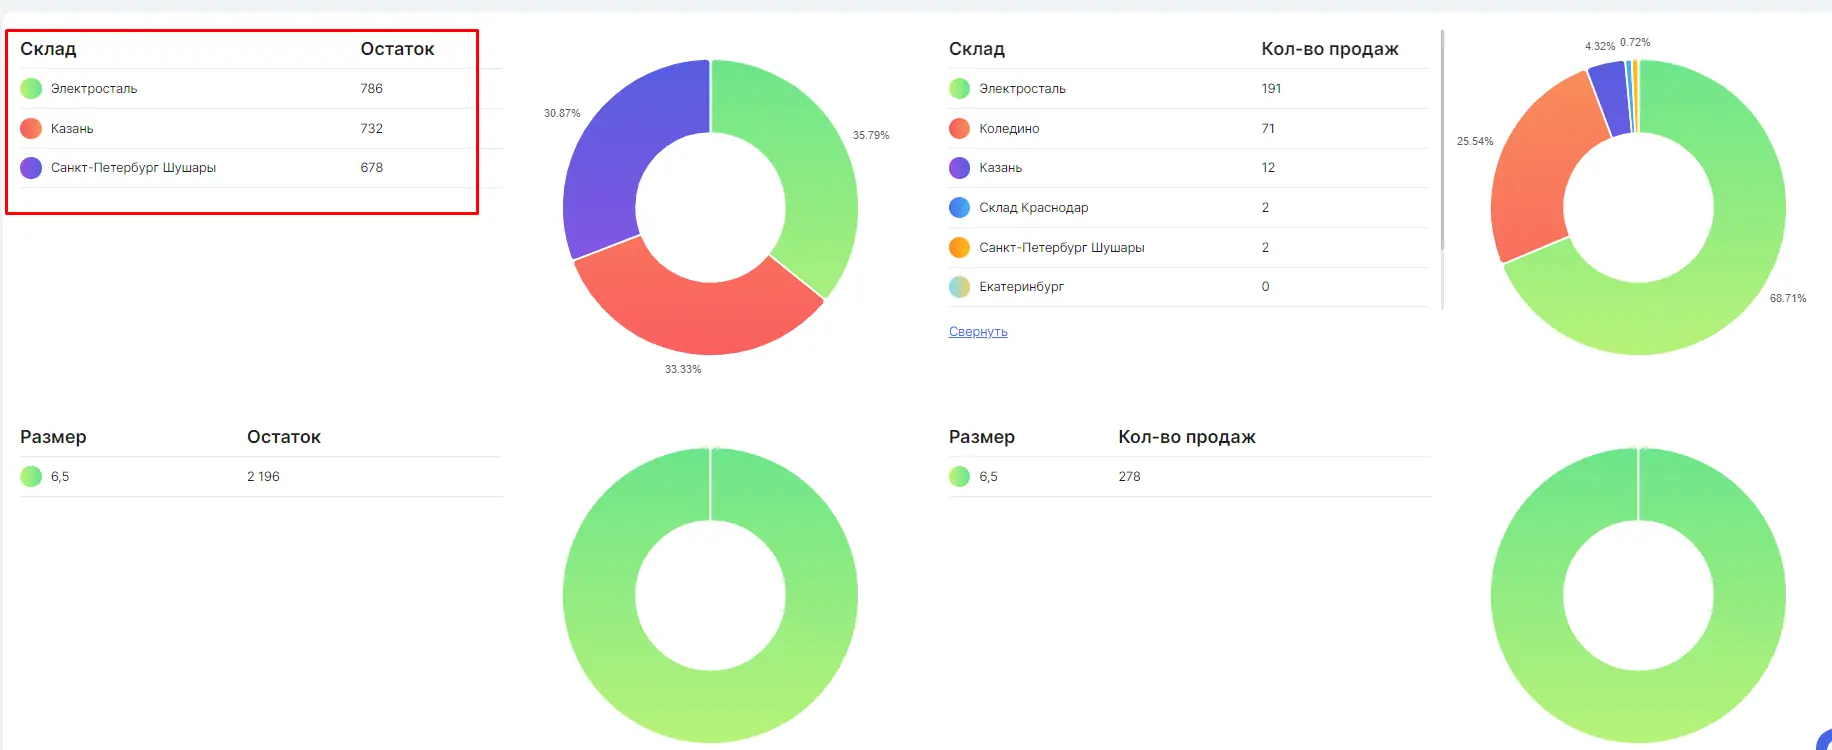Click the 33.33% chart label
The width and height of the screenshot is (1832, 750).
tap(683, 369)
